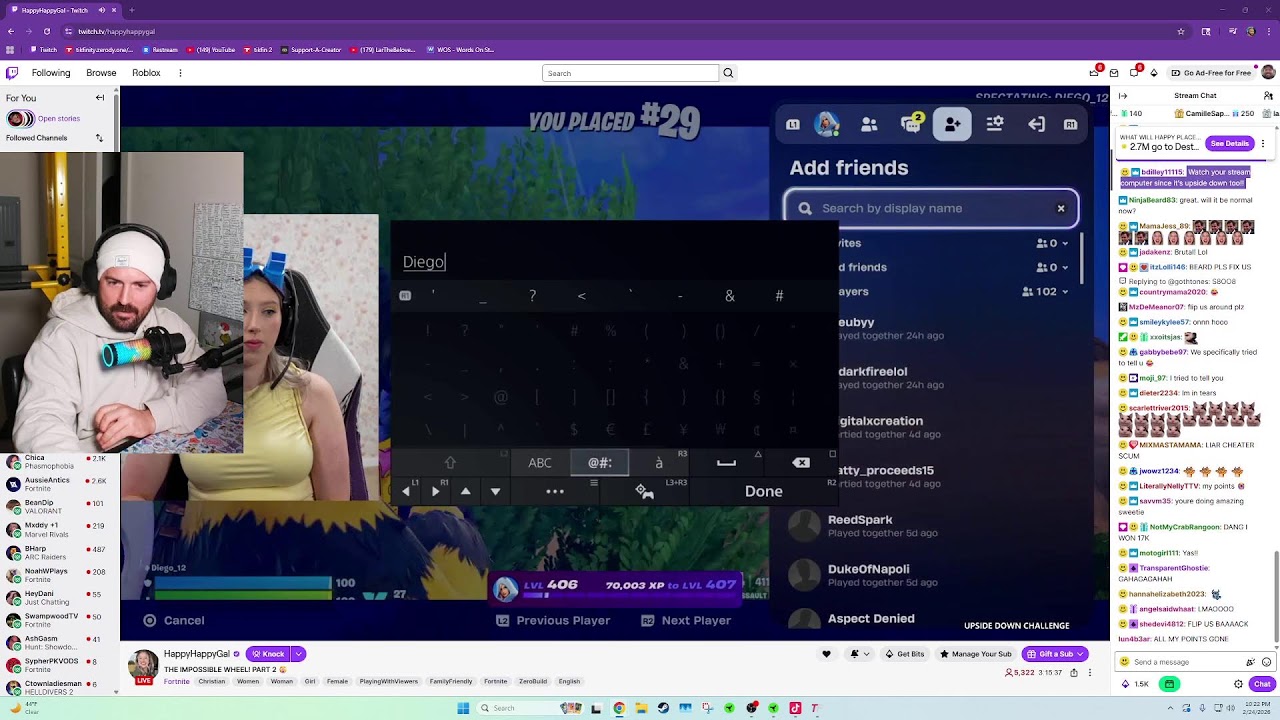Click the Twitch search field
The height and width of the screenshot is (720, 1280).
pyautogui.click(x=630, y=73)
